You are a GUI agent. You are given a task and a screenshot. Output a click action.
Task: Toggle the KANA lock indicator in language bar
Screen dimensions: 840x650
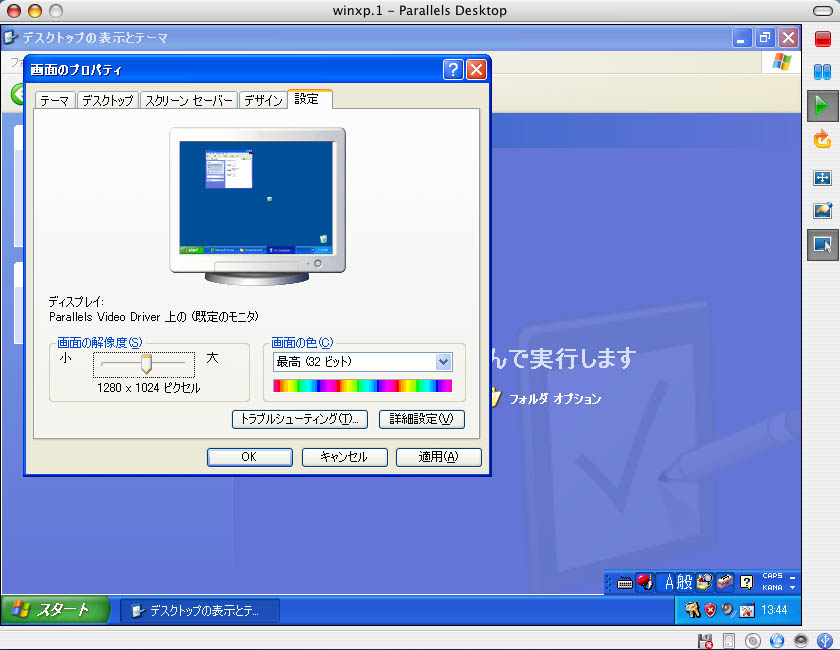772,588
